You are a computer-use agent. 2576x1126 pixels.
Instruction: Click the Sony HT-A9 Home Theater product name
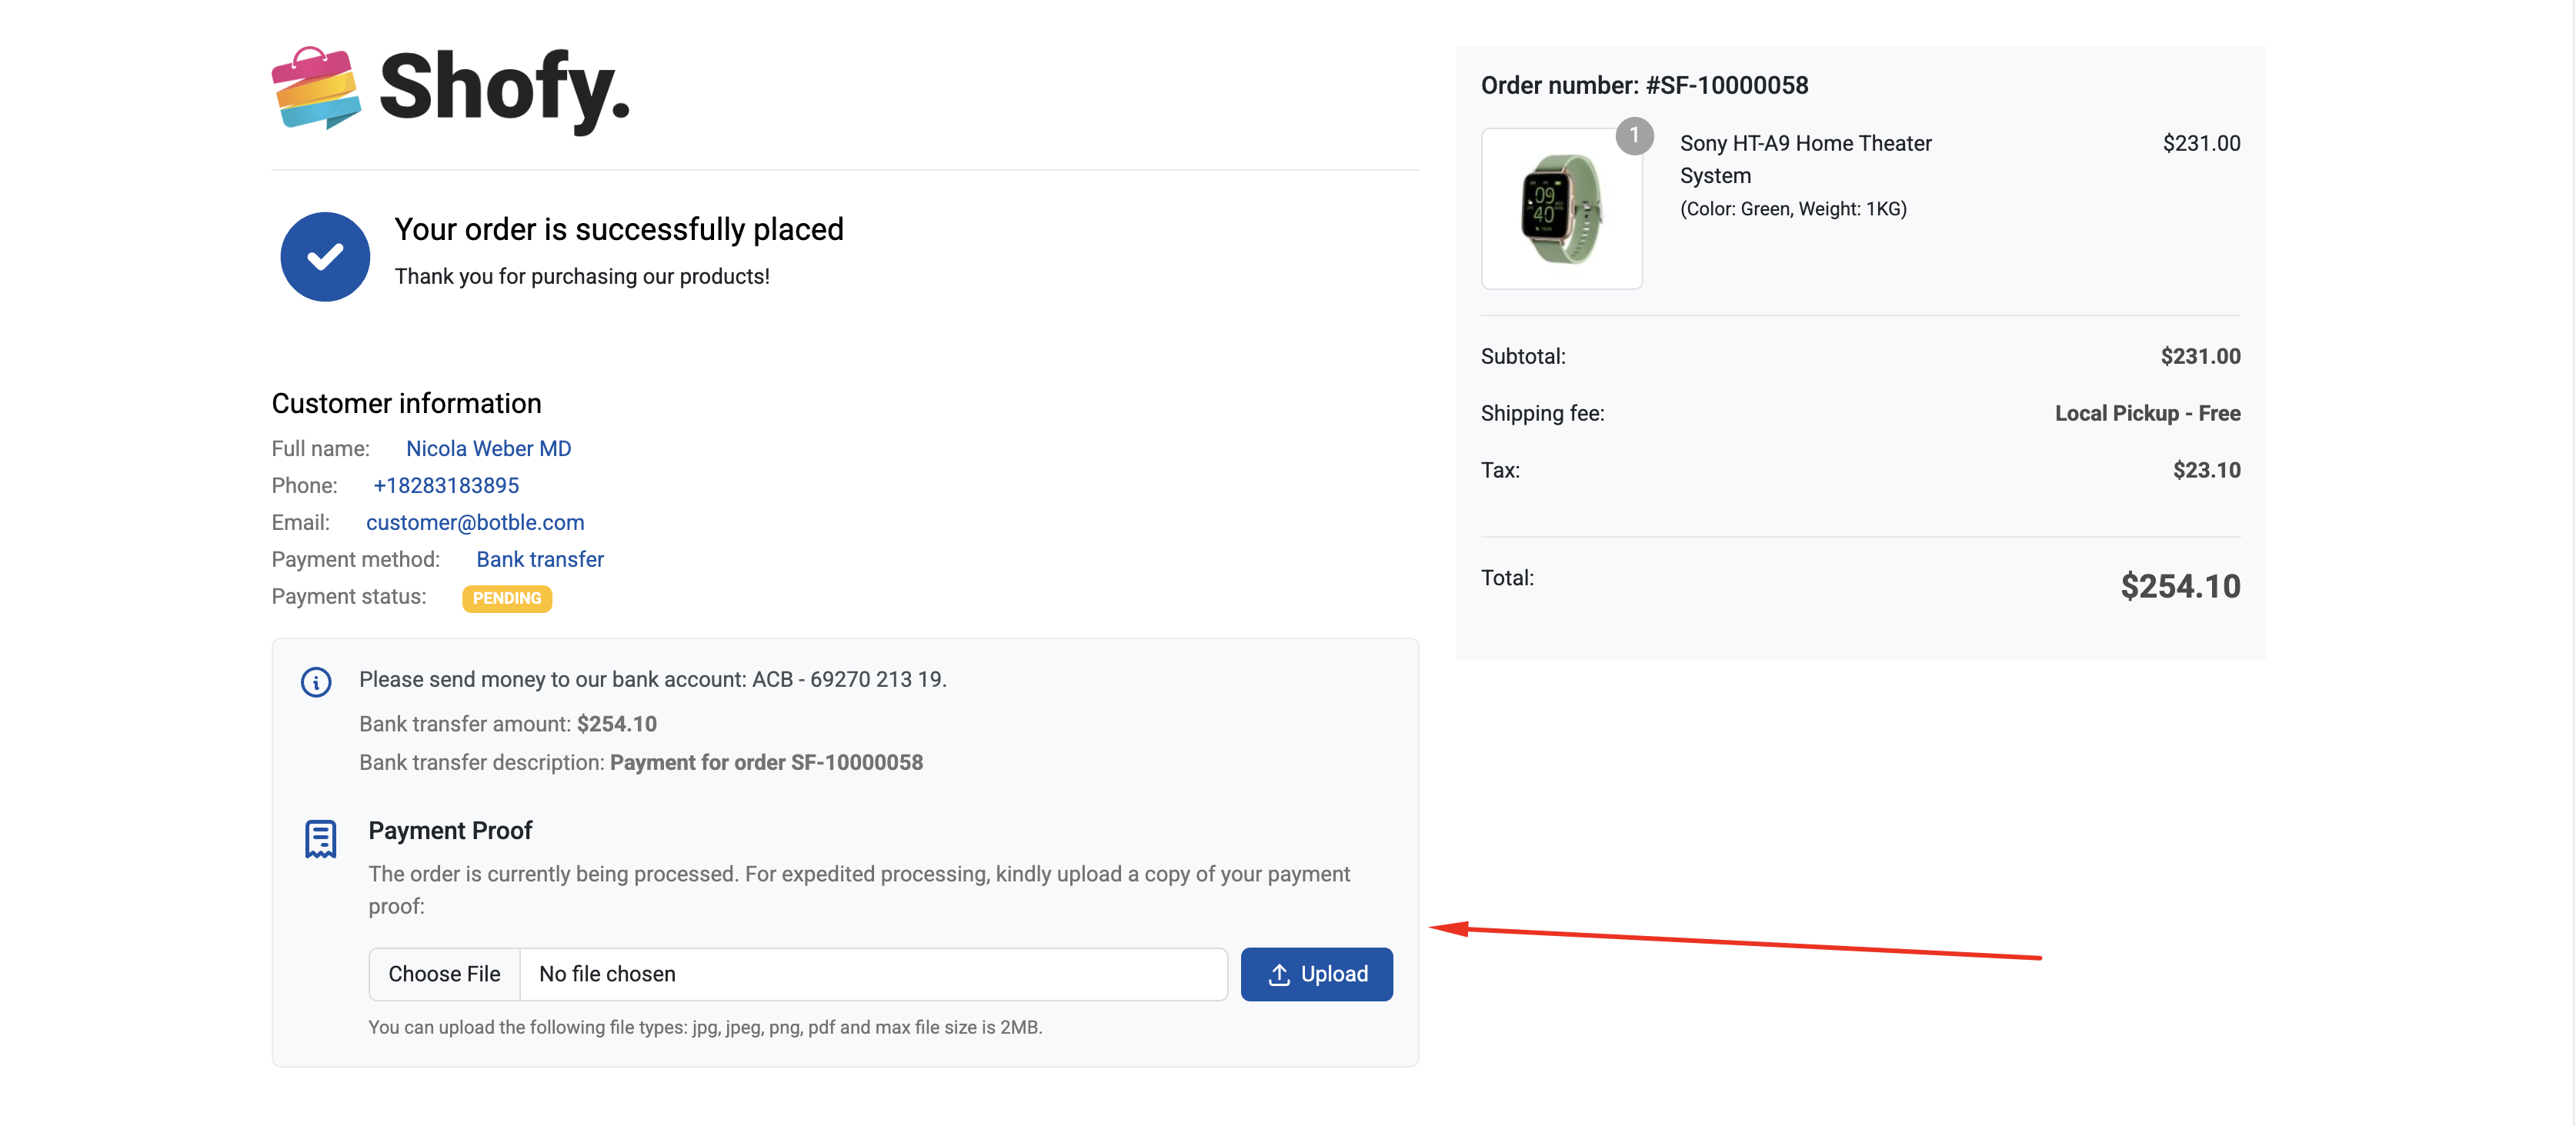click(x=1805, y=159)
